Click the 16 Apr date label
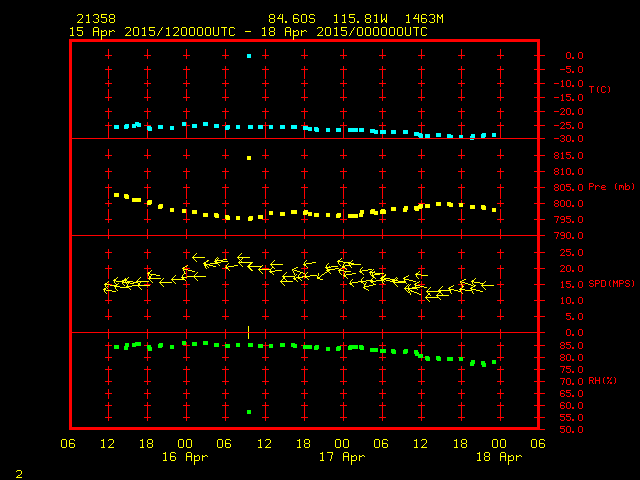This screenshot has width=640, height=480. pyautogui.click(x=185, y=457)
